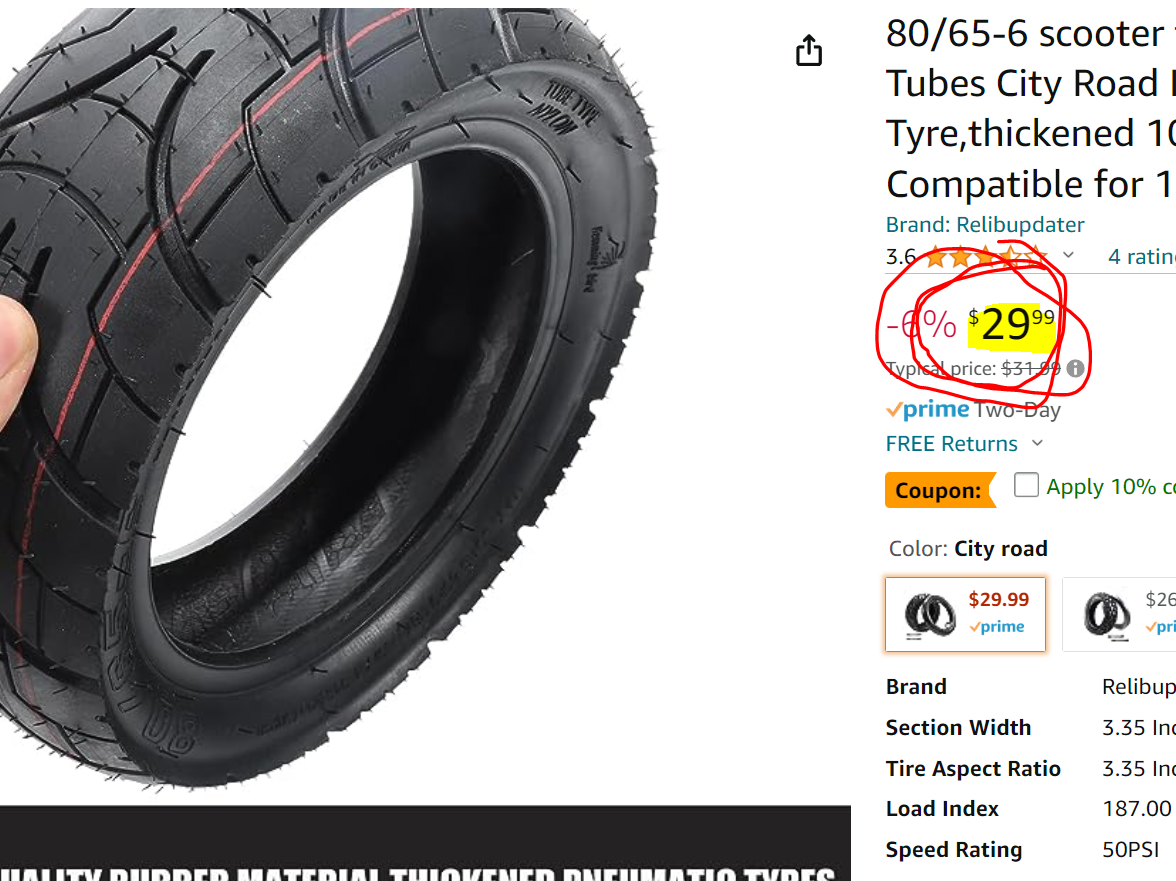
Task: Click the share icon
Action: [x=809, y=50]
